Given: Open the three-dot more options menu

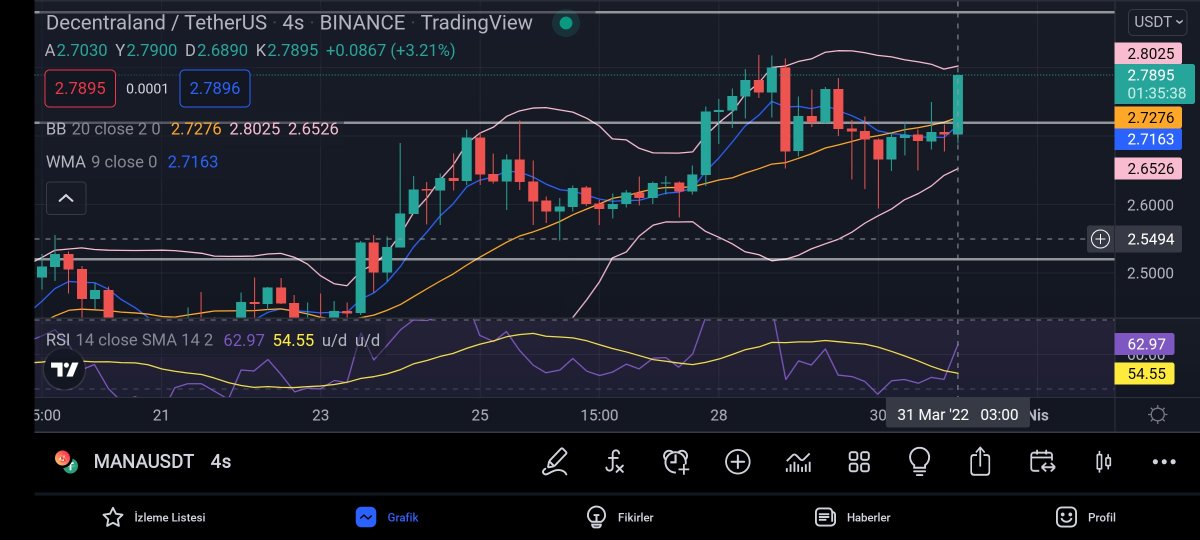Looking at the screenshot, I should click(x=1164, y=462).
